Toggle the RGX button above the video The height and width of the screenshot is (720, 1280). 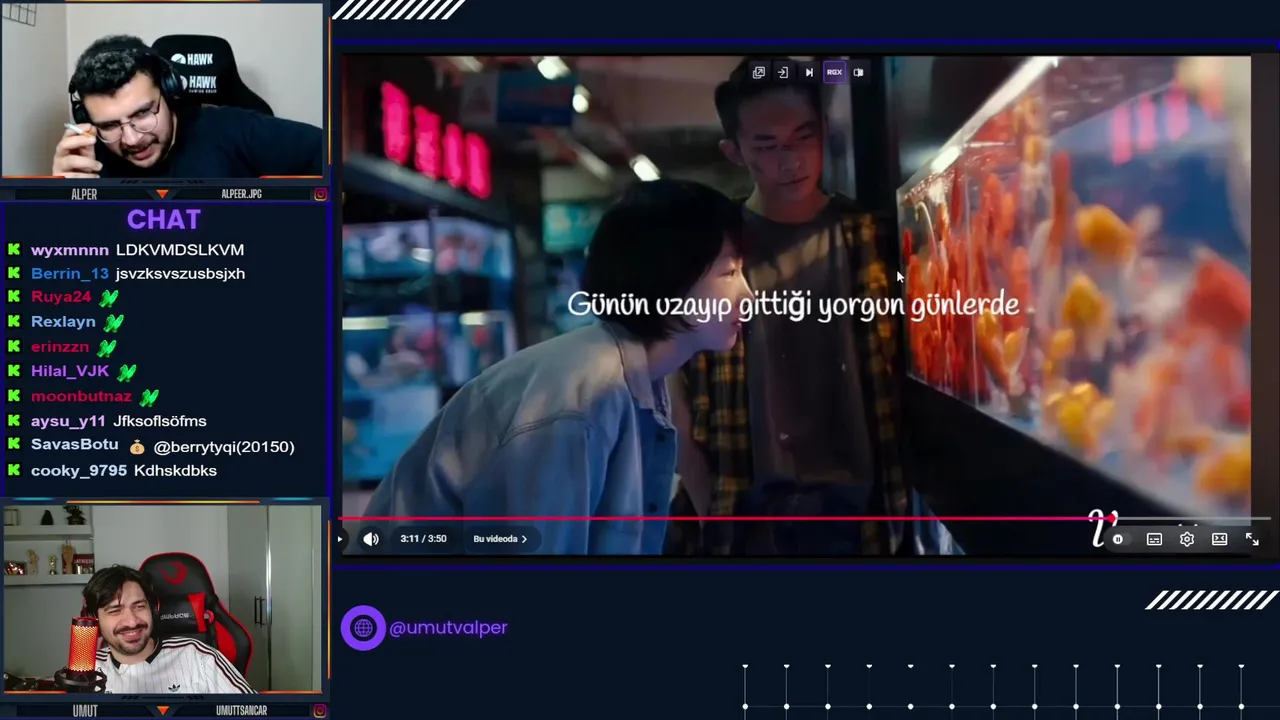[x=834, y=72]
